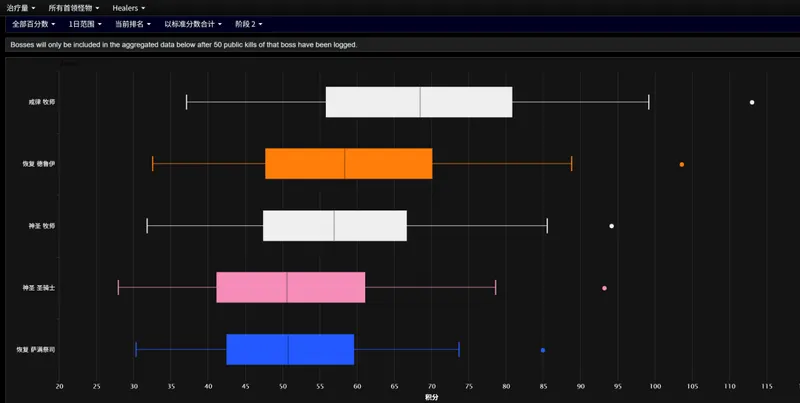Click the pink outlier dot near 93

604,288
